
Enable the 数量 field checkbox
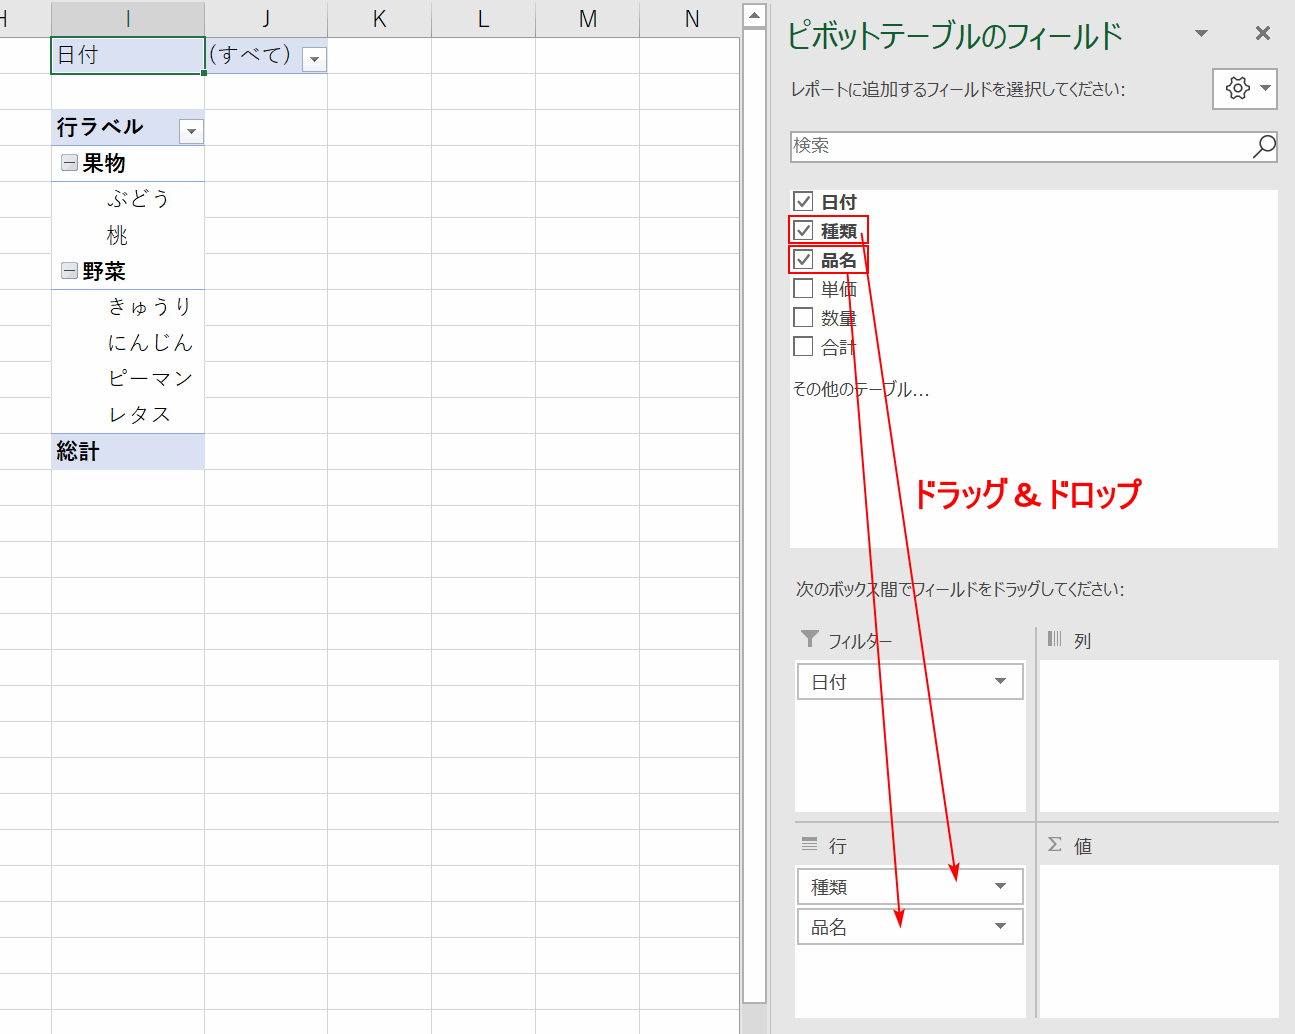point(803,318)
